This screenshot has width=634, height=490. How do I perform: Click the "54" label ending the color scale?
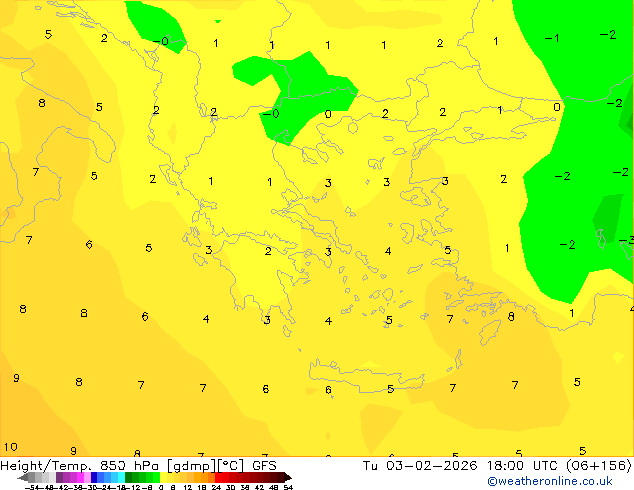288,487
